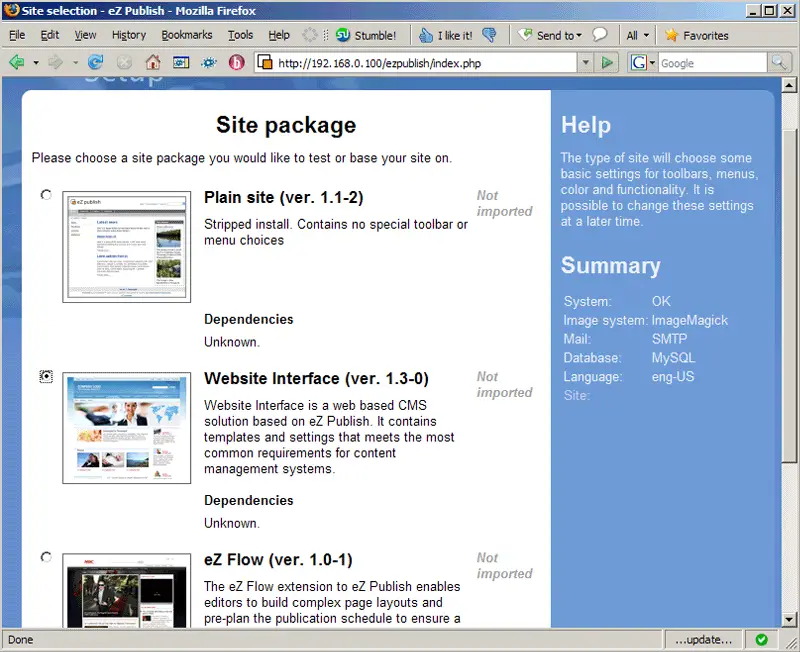This screenshot has height=652, width=800.
Task: Click the MySQL database summary value
Action: (x=673, y=358)
